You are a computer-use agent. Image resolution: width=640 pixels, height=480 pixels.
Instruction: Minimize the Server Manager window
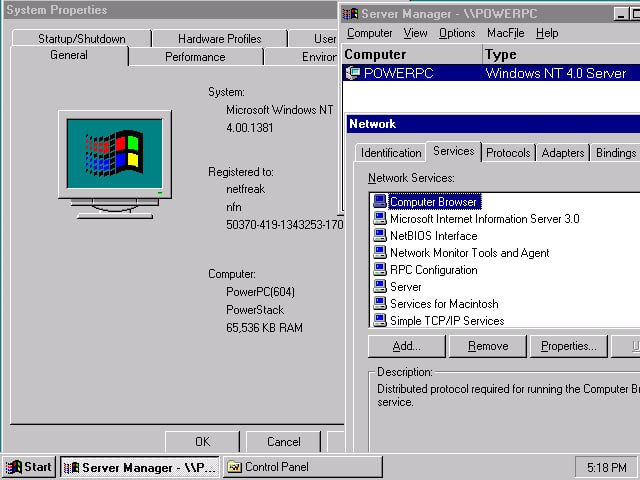(x=621, y=14)
